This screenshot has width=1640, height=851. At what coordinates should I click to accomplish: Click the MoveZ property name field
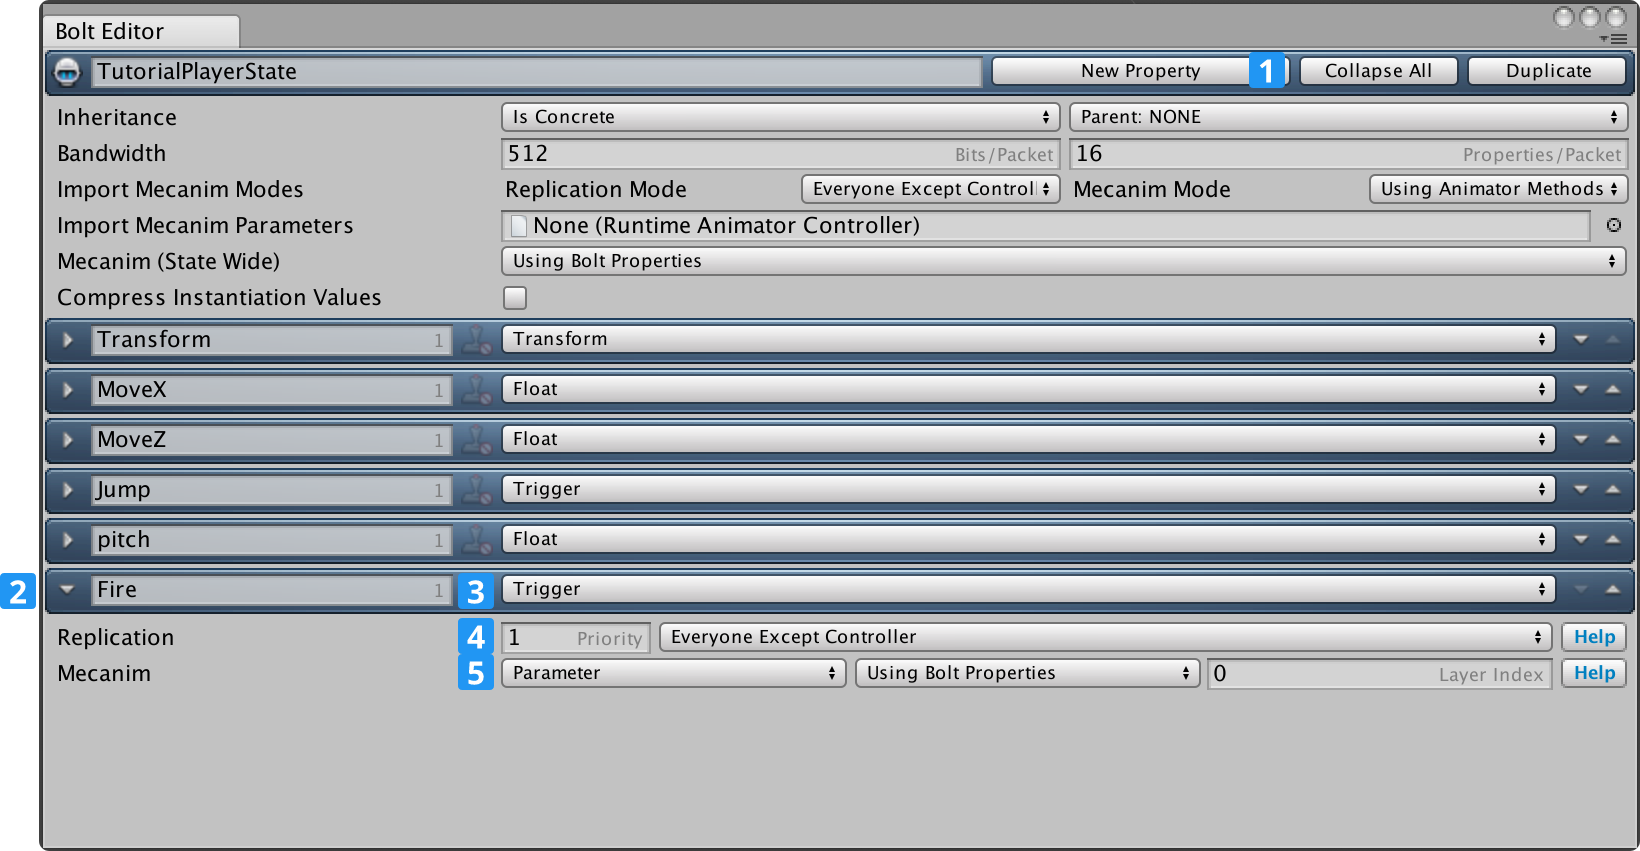[271, 440]
